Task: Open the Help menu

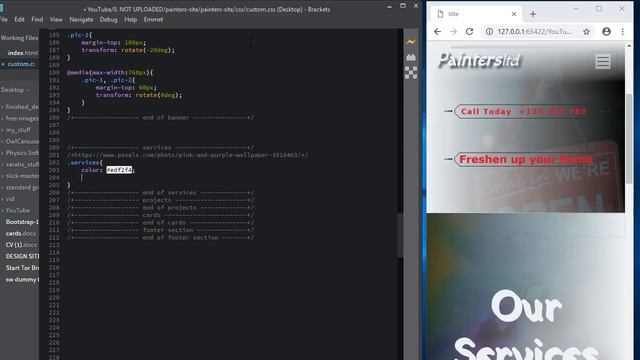Action: 130,19
